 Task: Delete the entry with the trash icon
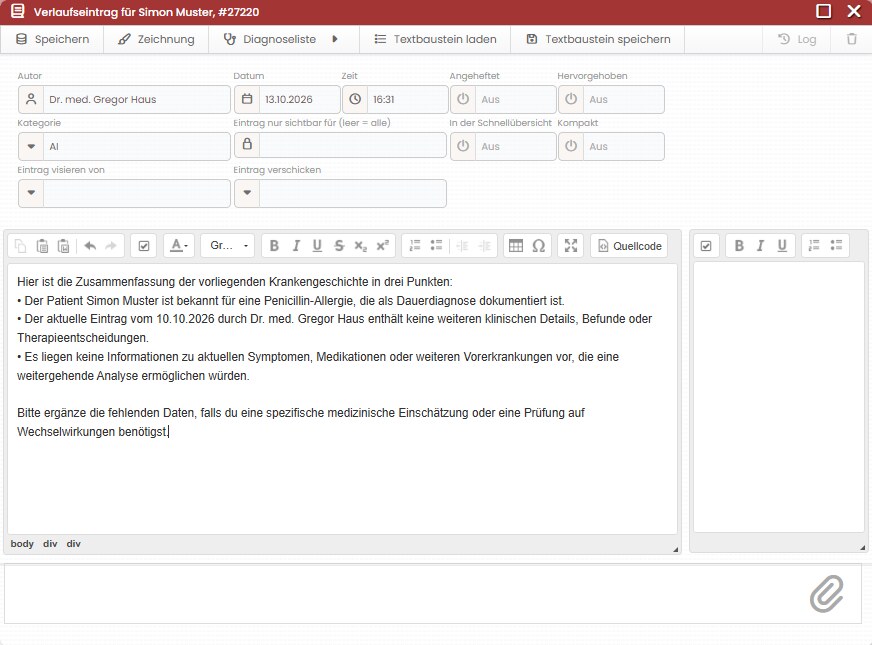pyautogui.click(x=851, y=39)
